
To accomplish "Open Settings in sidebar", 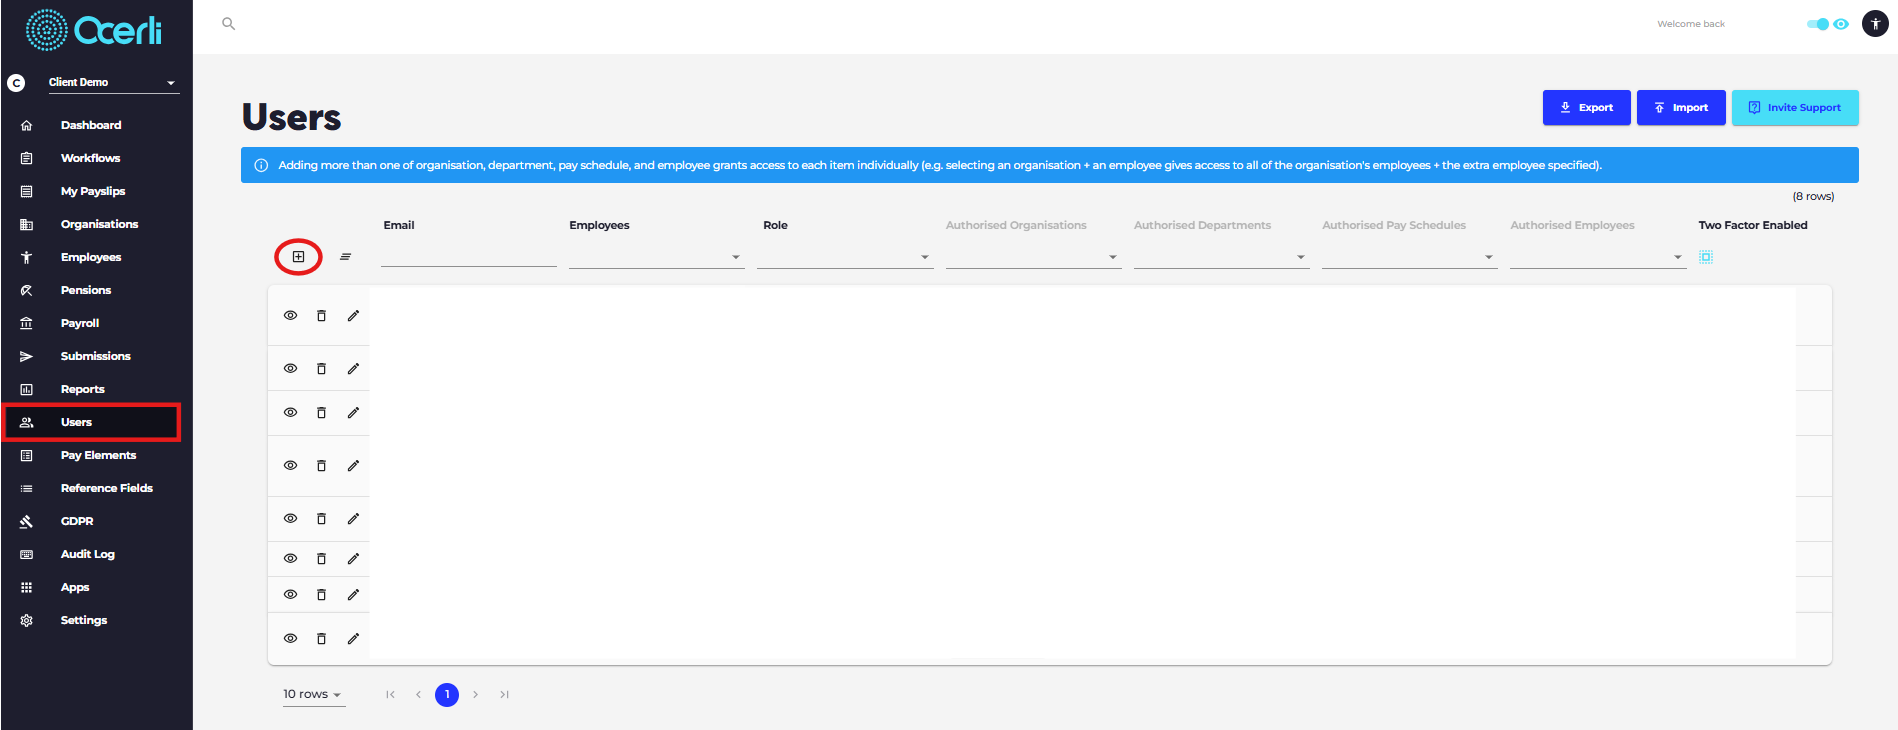I will (x=84, y=620).
